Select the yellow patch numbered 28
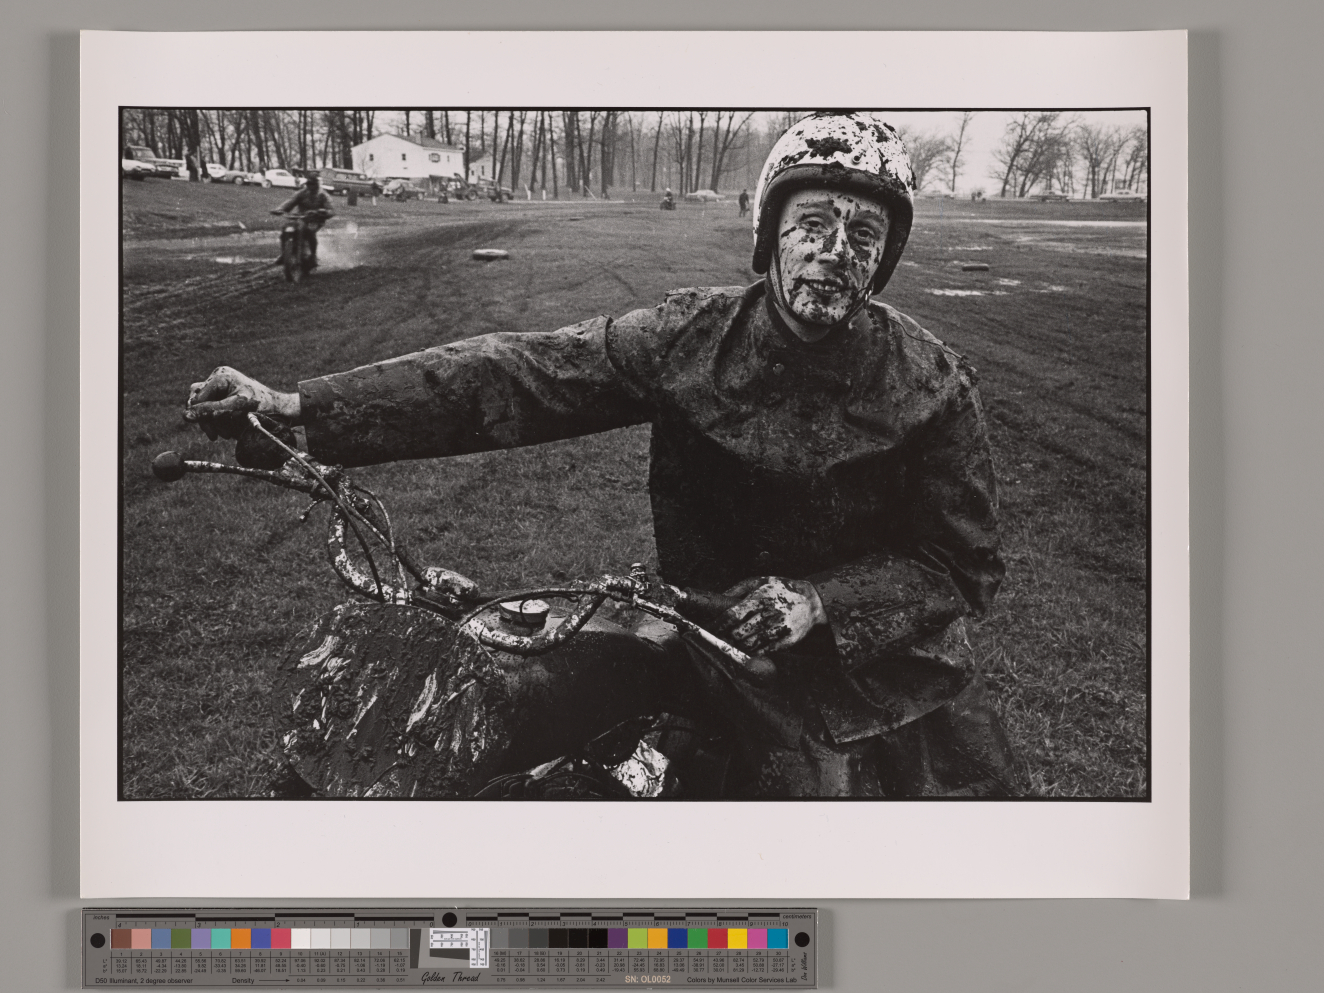This screenshot has height=993, width=1324. pyautogui.click(x=738, y=938)
